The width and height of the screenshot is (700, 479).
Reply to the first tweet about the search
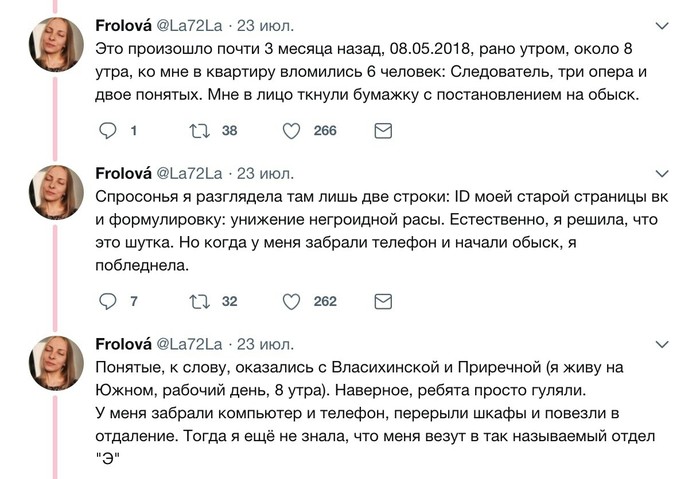(x=109, y=130)
